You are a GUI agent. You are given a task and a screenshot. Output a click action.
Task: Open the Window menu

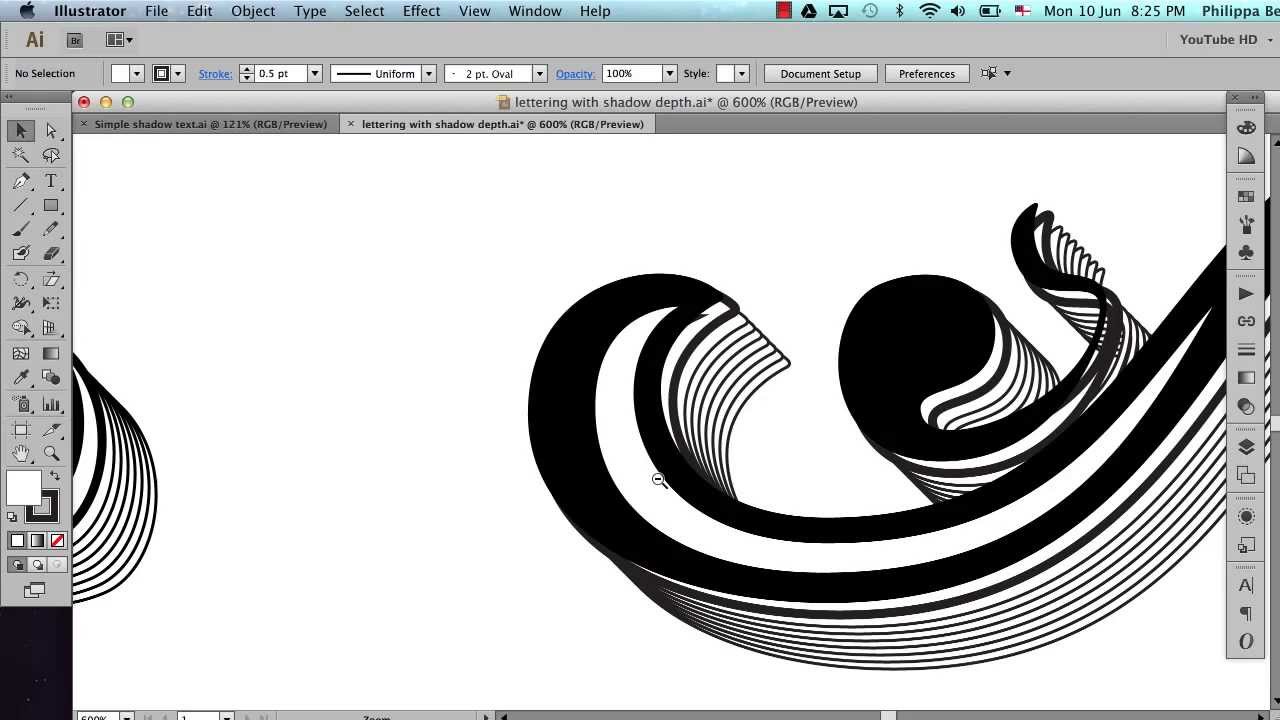(x=535, y=11)
